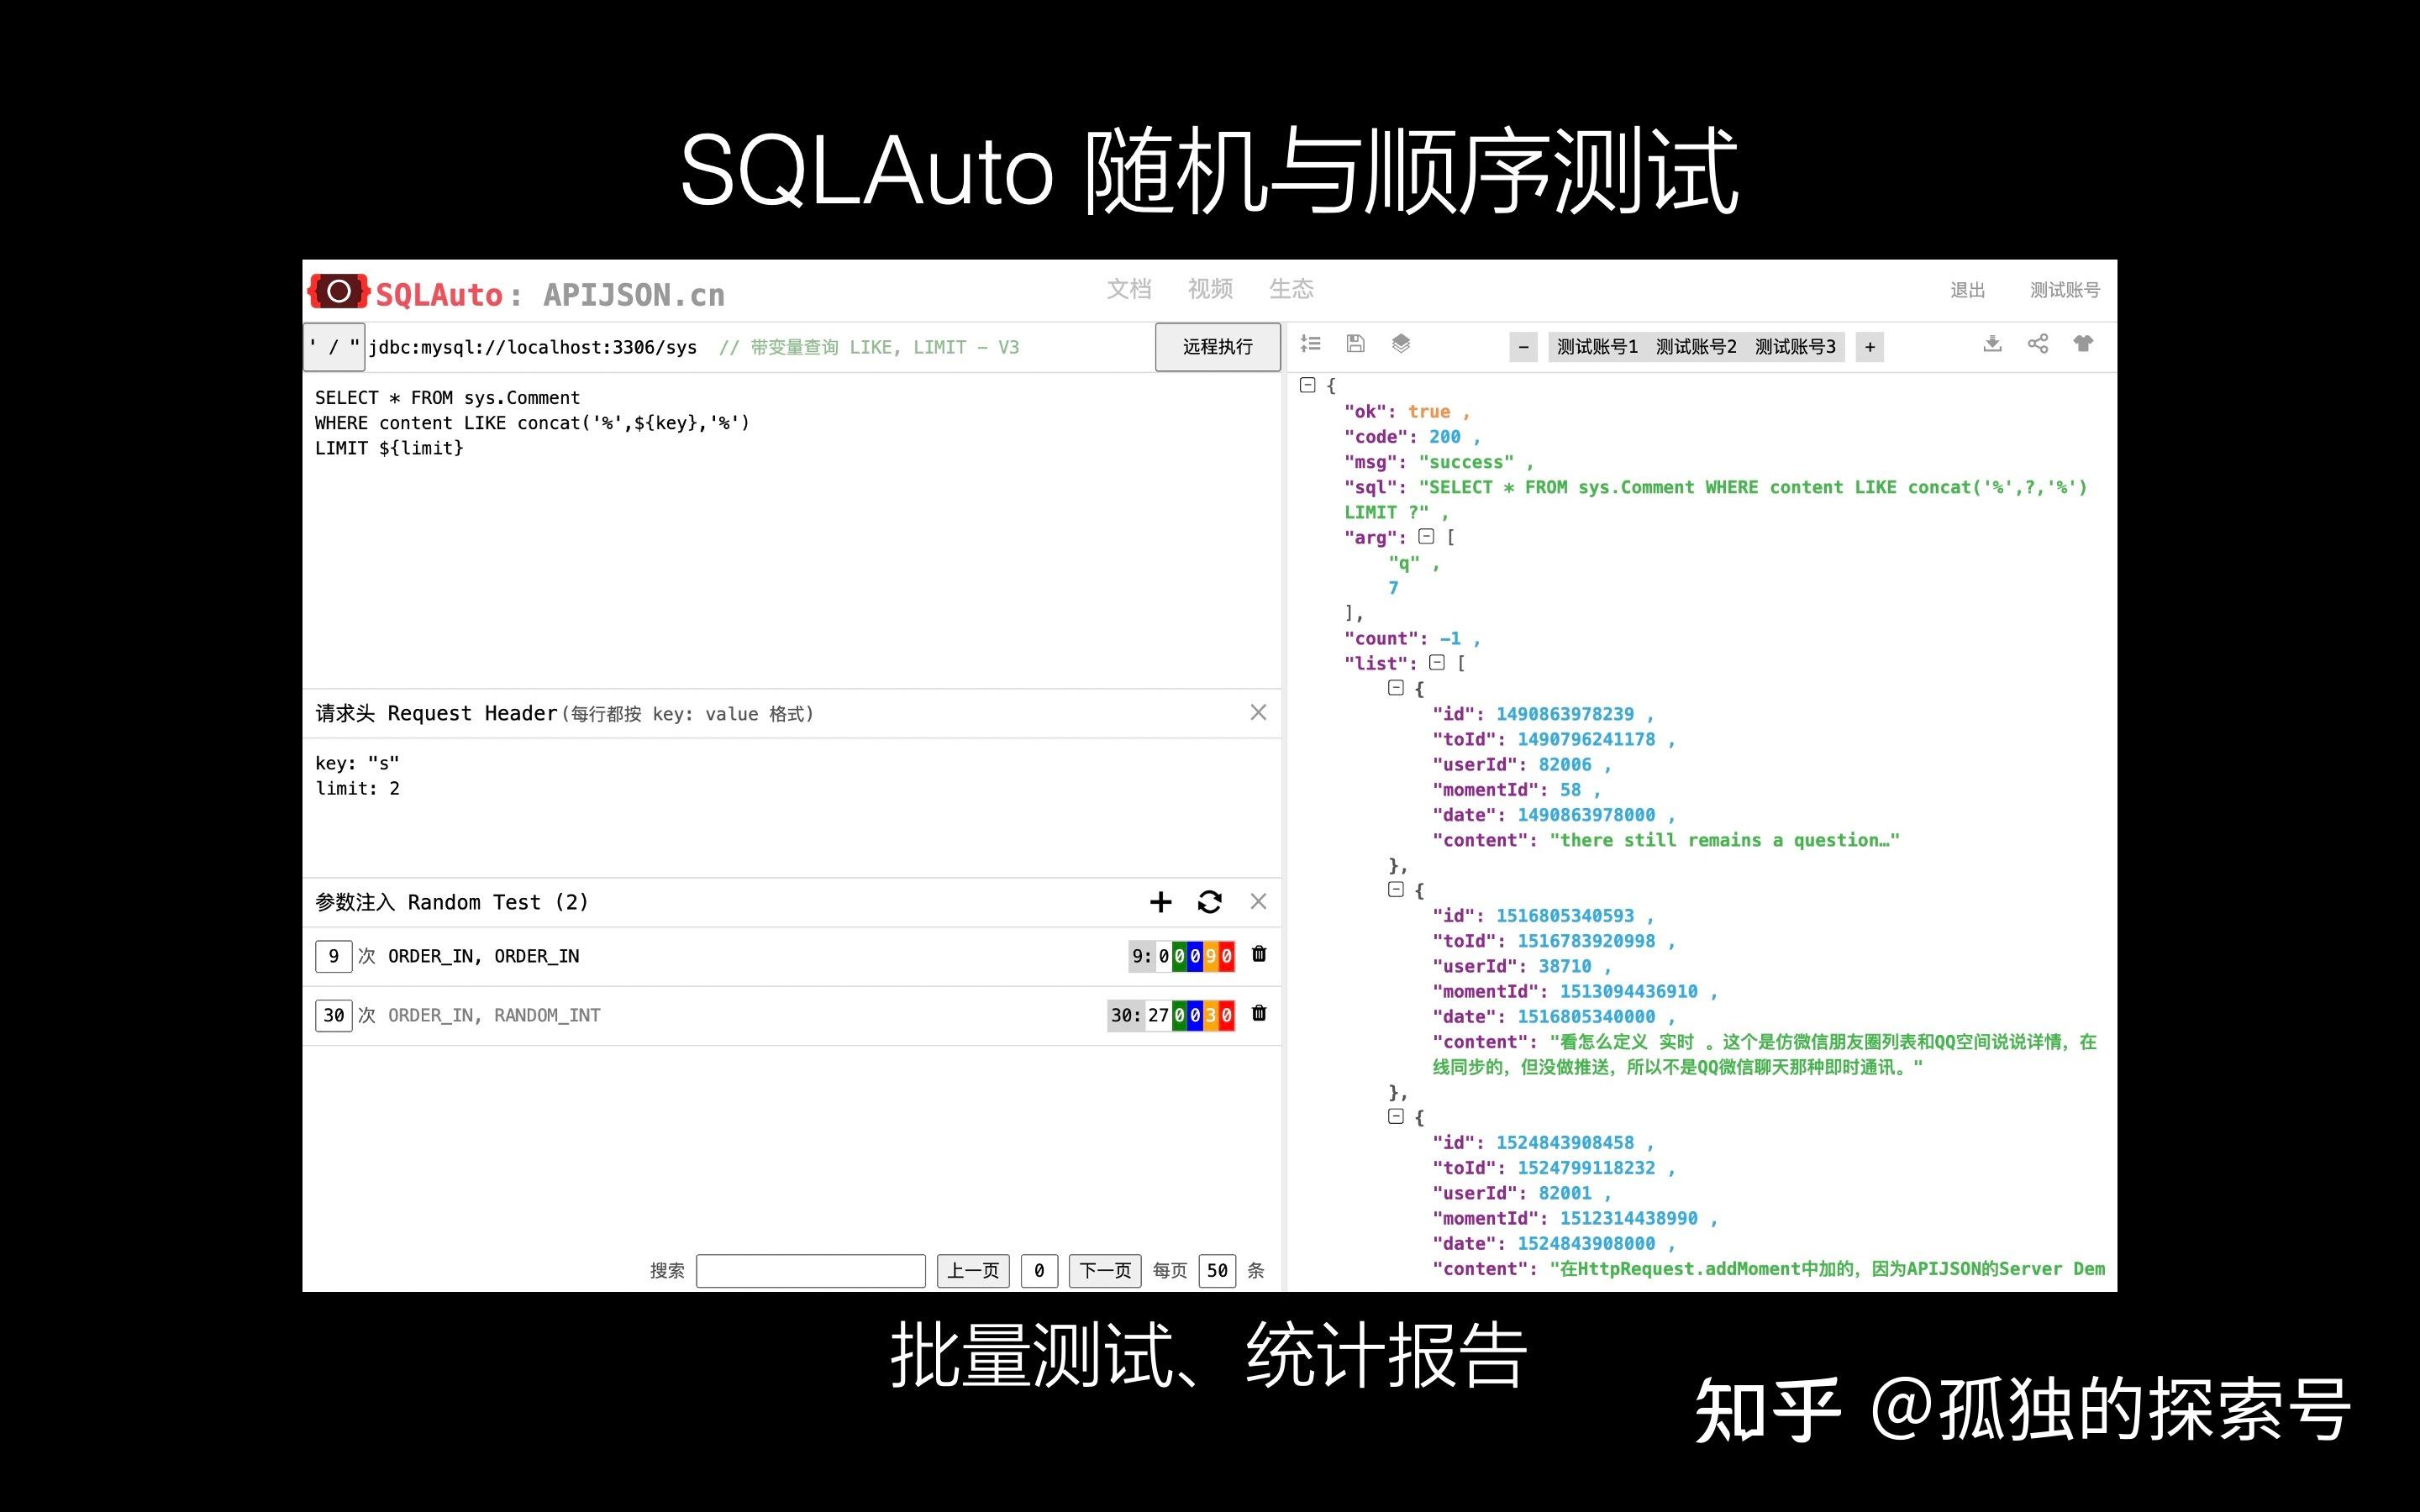Click the t-shirt theme icon
Image resolution: width=2420 pixels, height=1512 pixels.
click(2083, 344)
